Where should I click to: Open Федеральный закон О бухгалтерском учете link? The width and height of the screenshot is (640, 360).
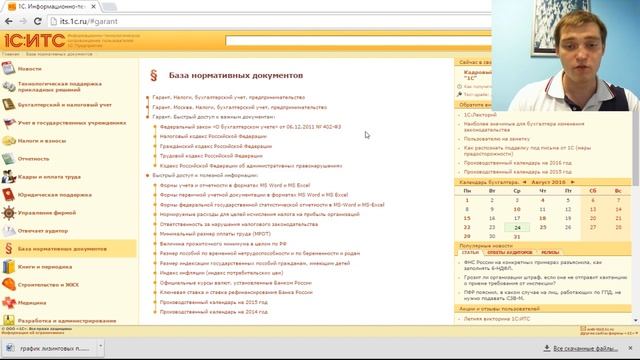250,127
